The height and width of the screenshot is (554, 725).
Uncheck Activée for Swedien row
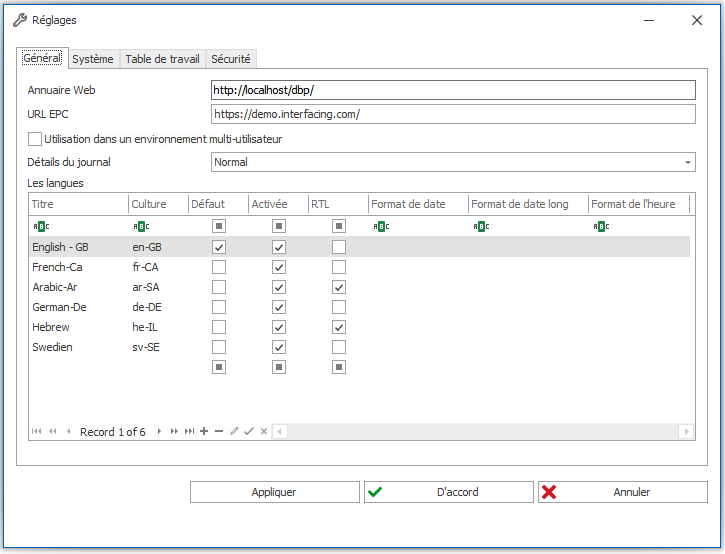coord(279,347)
